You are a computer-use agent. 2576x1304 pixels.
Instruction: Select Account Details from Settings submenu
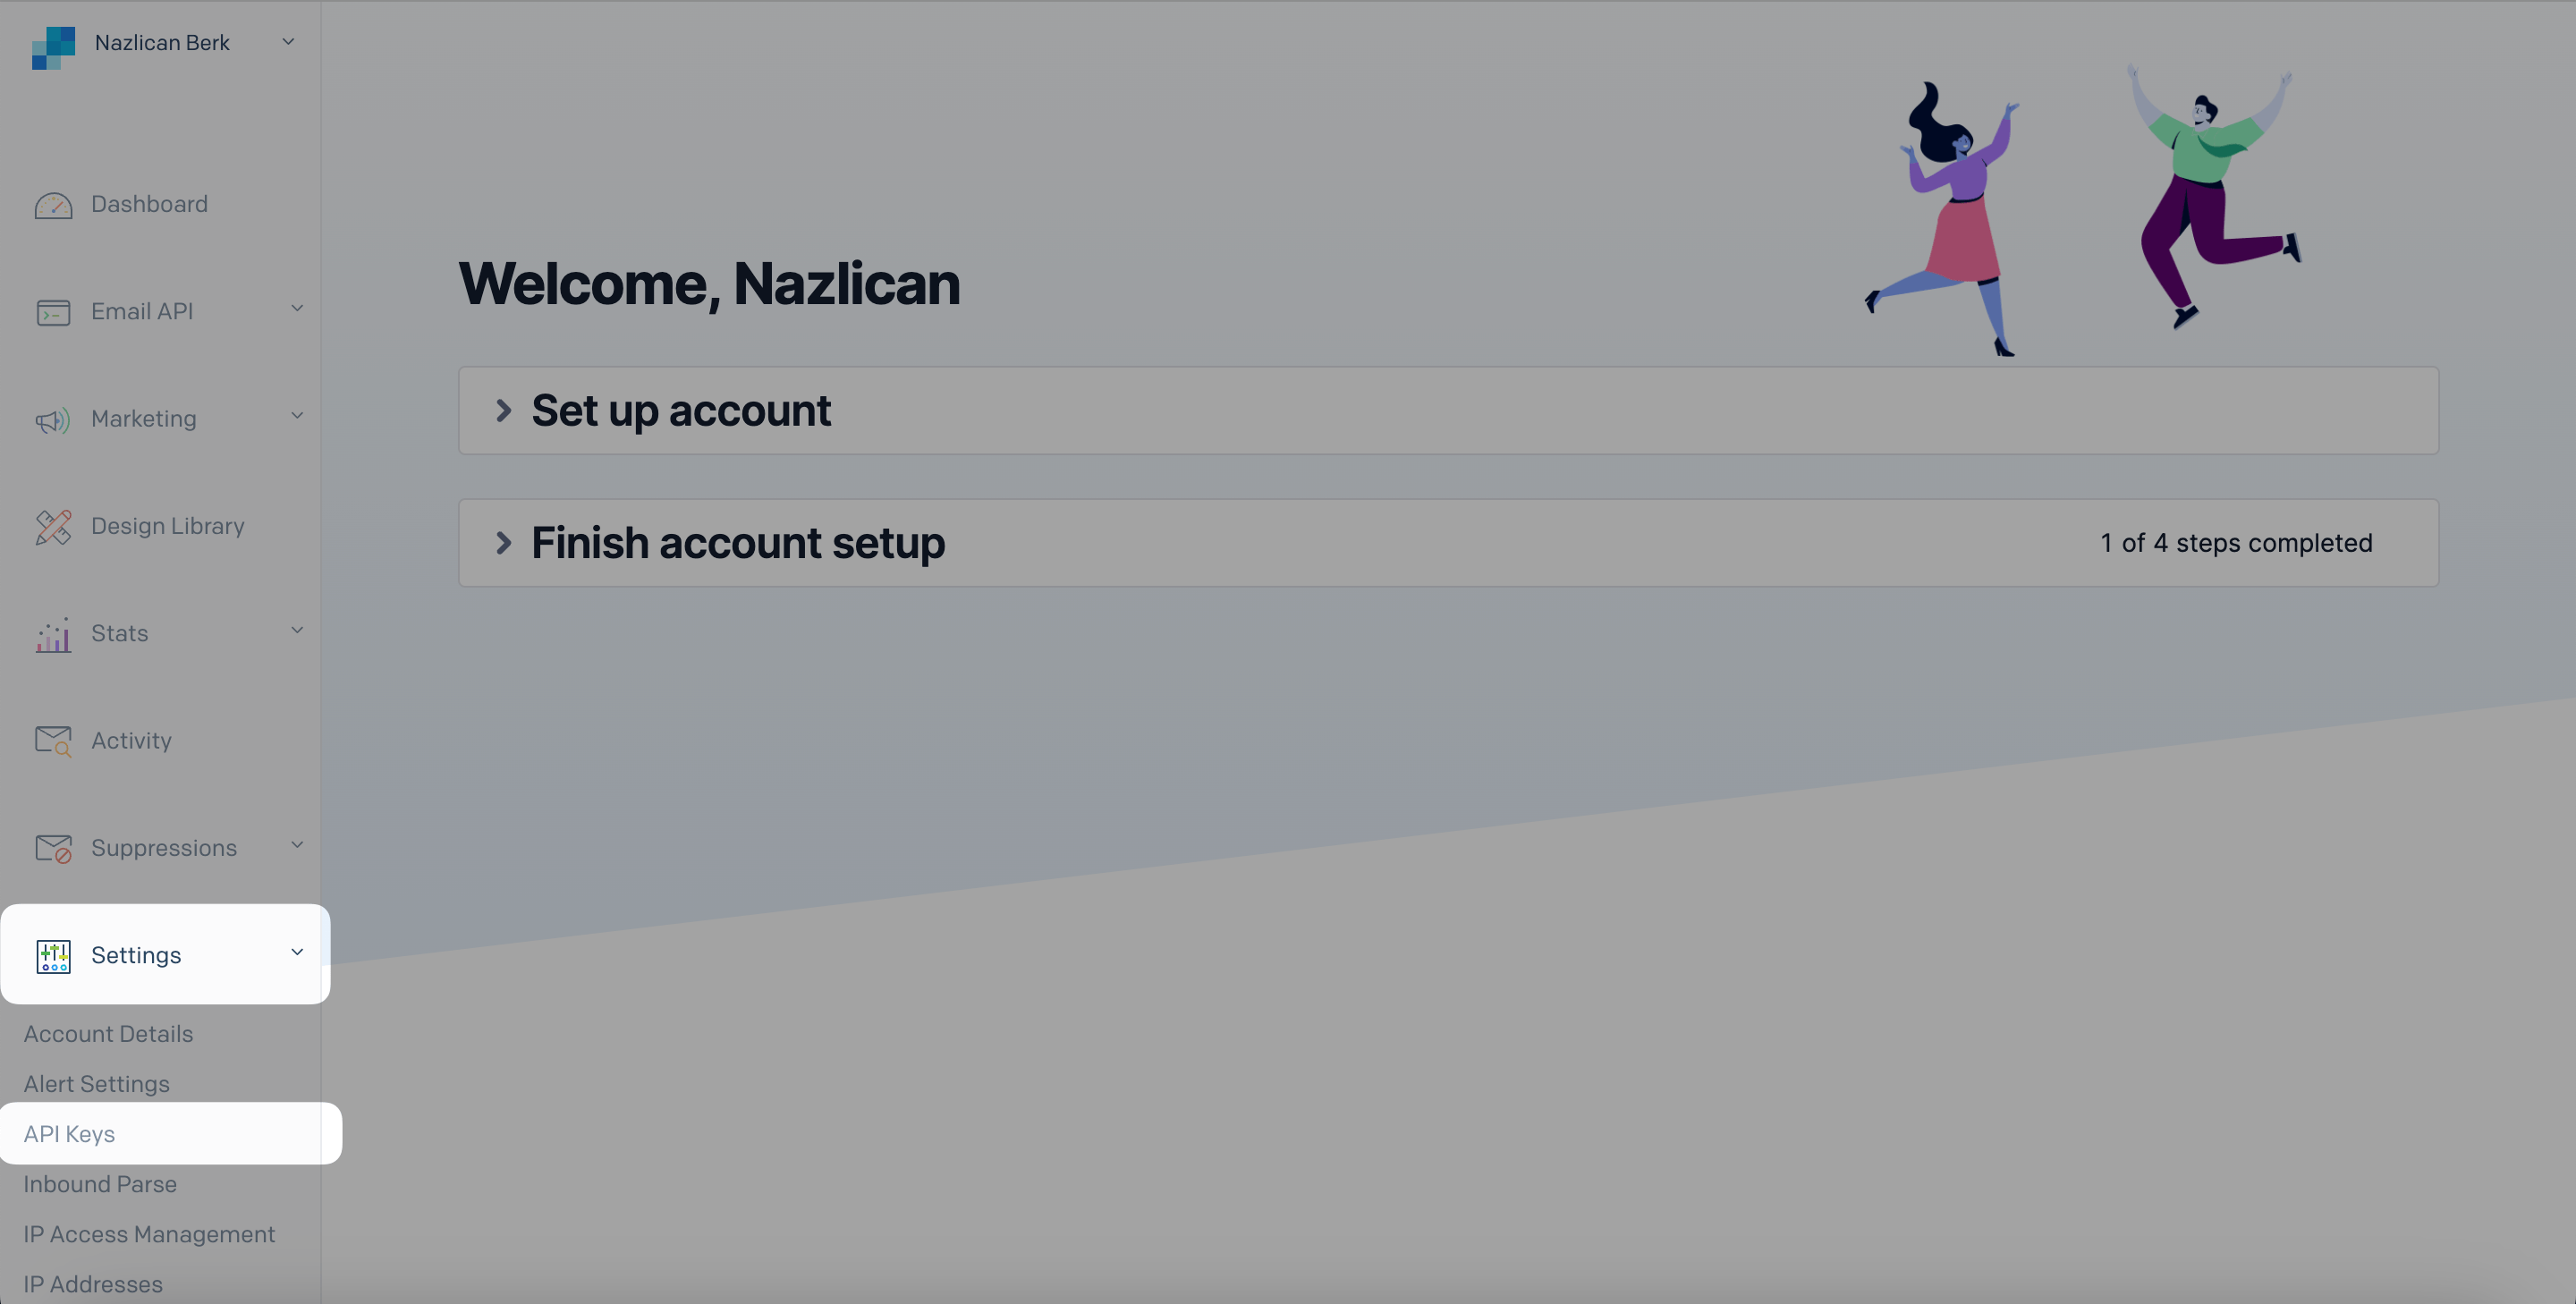[108, 1033]
